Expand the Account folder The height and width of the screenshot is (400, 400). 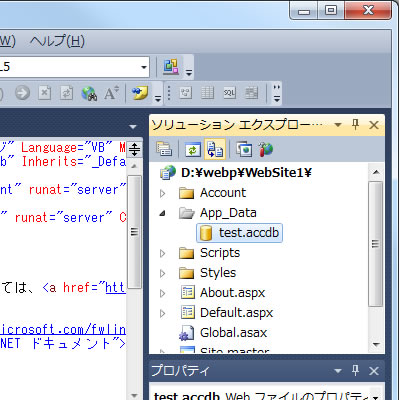pyautogui.click(x=162, y=193)
